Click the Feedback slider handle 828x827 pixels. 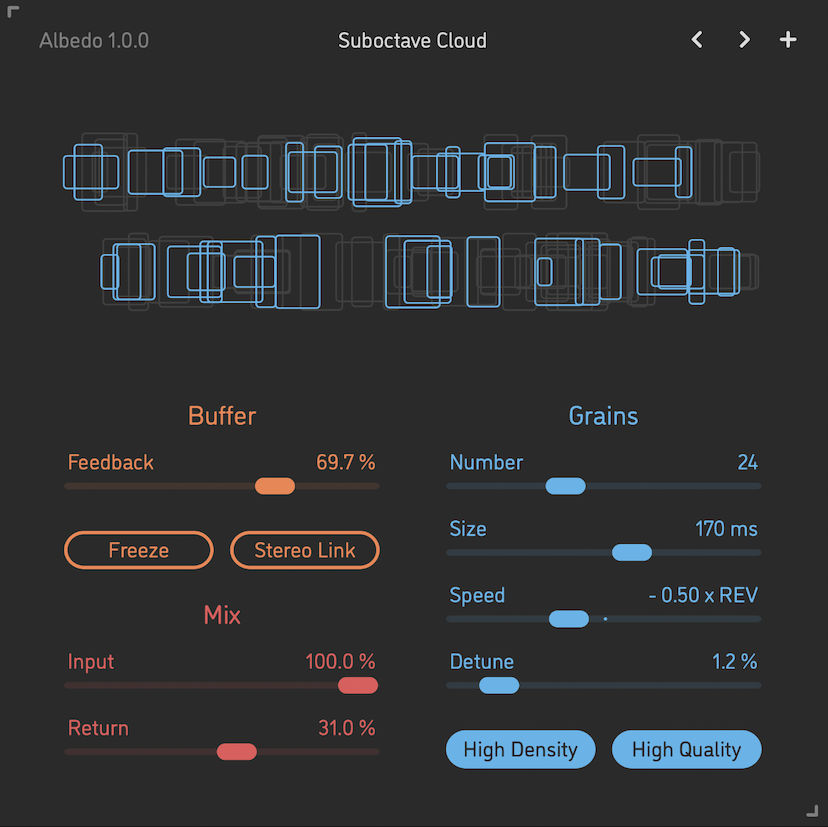(x=275, y=486)
